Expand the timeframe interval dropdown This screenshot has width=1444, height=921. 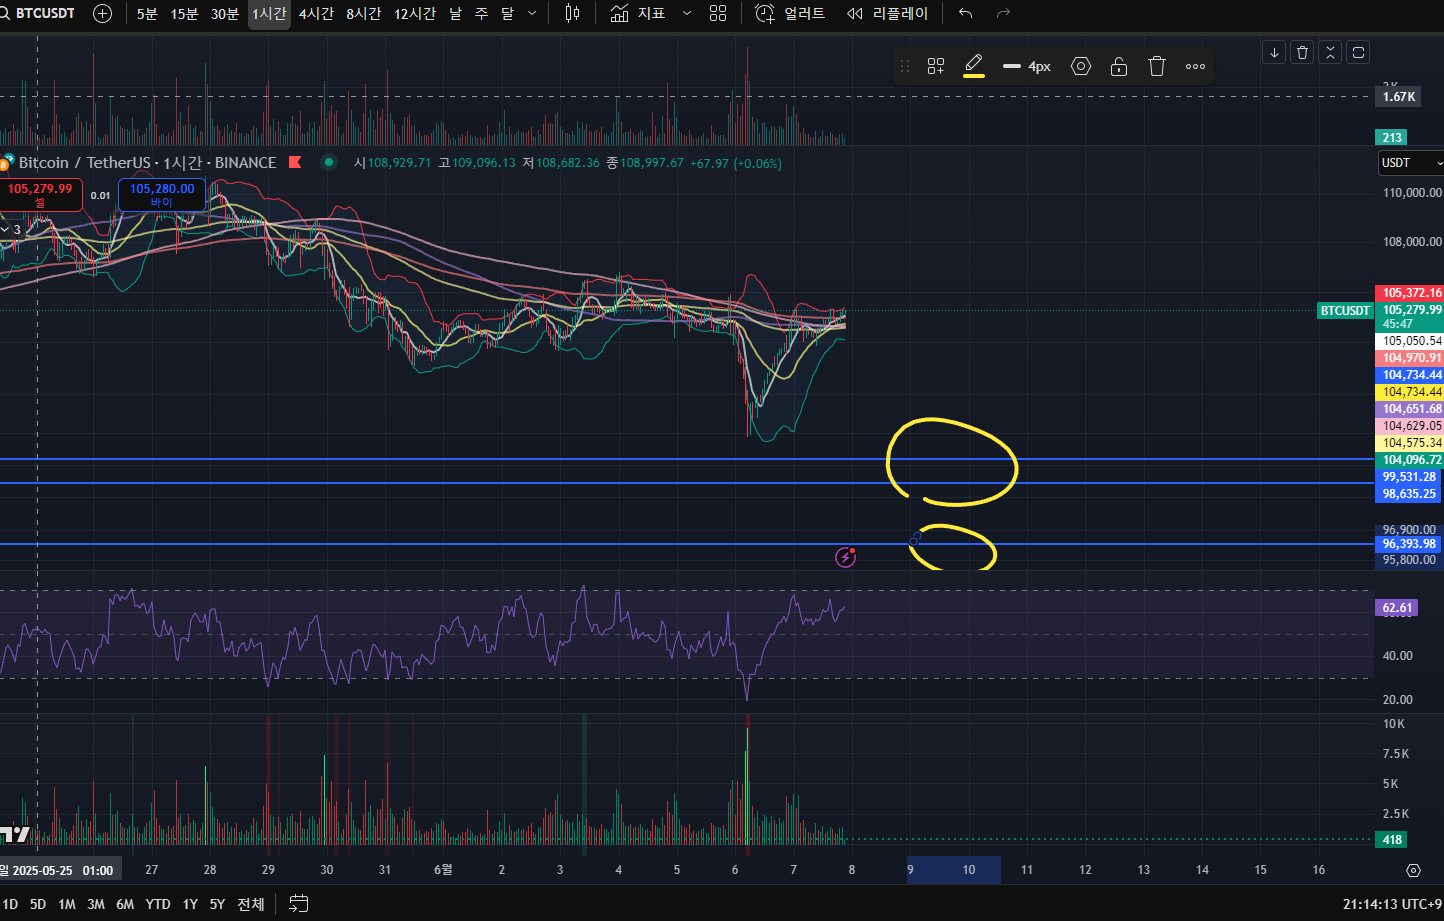click(532, 13)
